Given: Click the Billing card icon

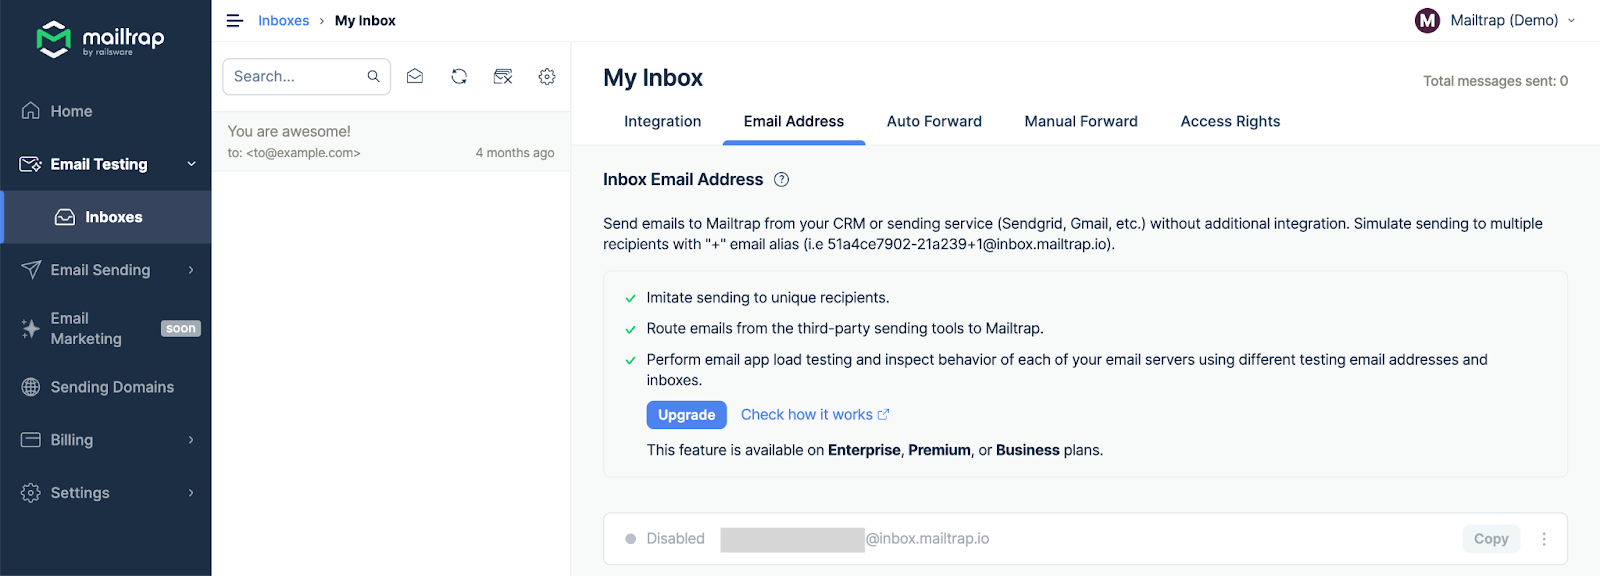Looking at the screenshot, I should coord(31,440).
